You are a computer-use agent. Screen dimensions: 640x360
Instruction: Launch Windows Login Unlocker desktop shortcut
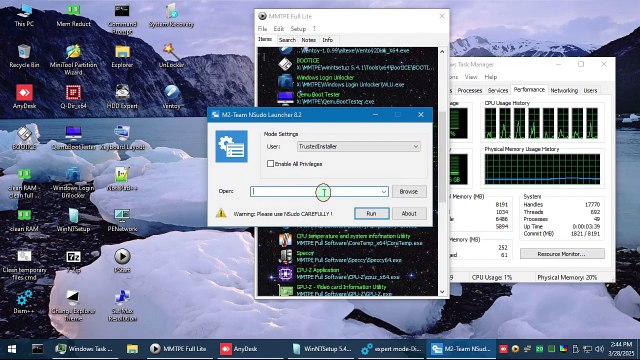click(73, 182)
